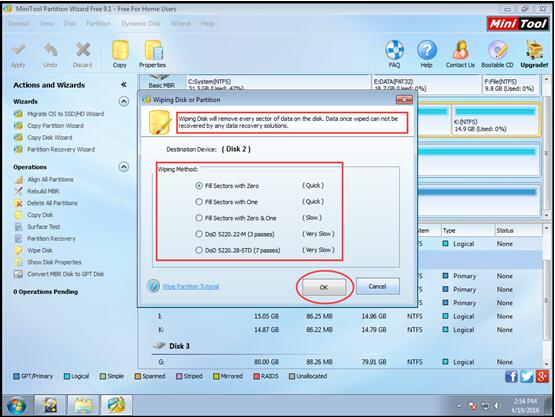555x417 pixels.
Task: Select Copy Disk operation in sidebar
Action: tap(34, 215)
